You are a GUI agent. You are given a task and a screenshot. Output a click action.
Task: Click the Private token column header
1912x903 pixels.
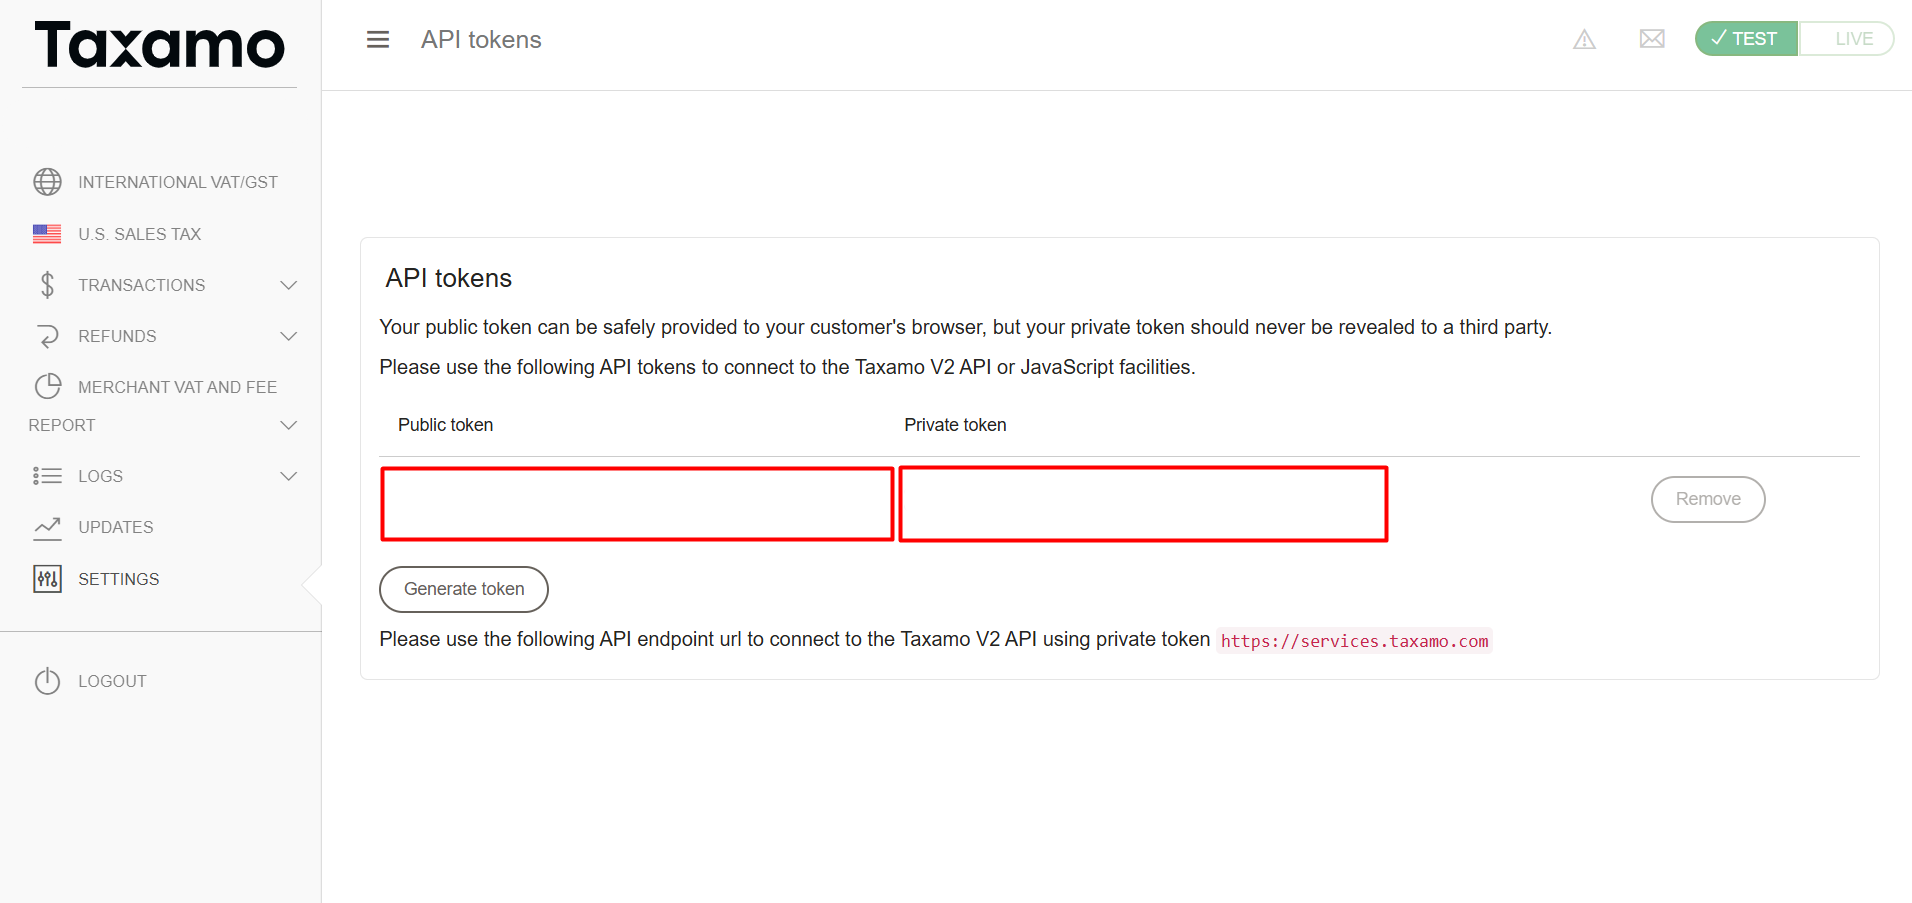coord(955,425)
